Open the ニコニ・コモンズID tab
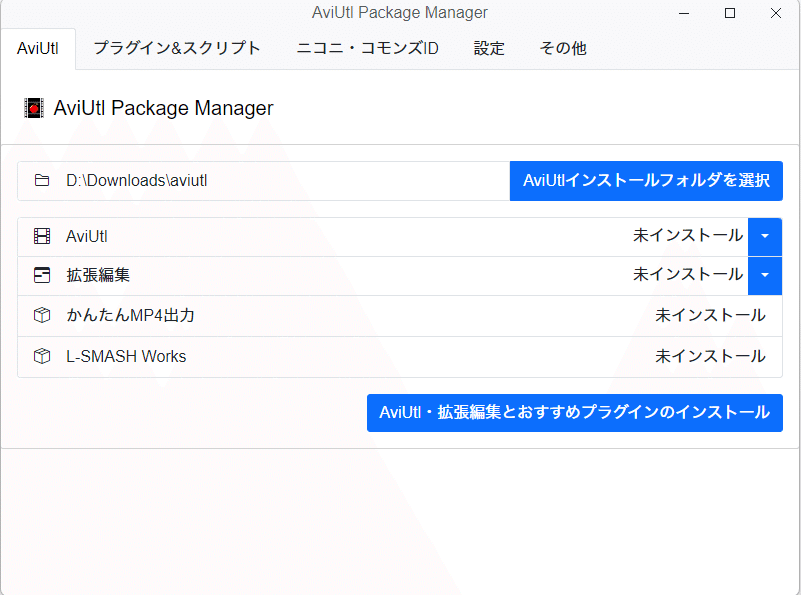Image resolution: width=801 pixels, height=595 pixels. (367, 49)
